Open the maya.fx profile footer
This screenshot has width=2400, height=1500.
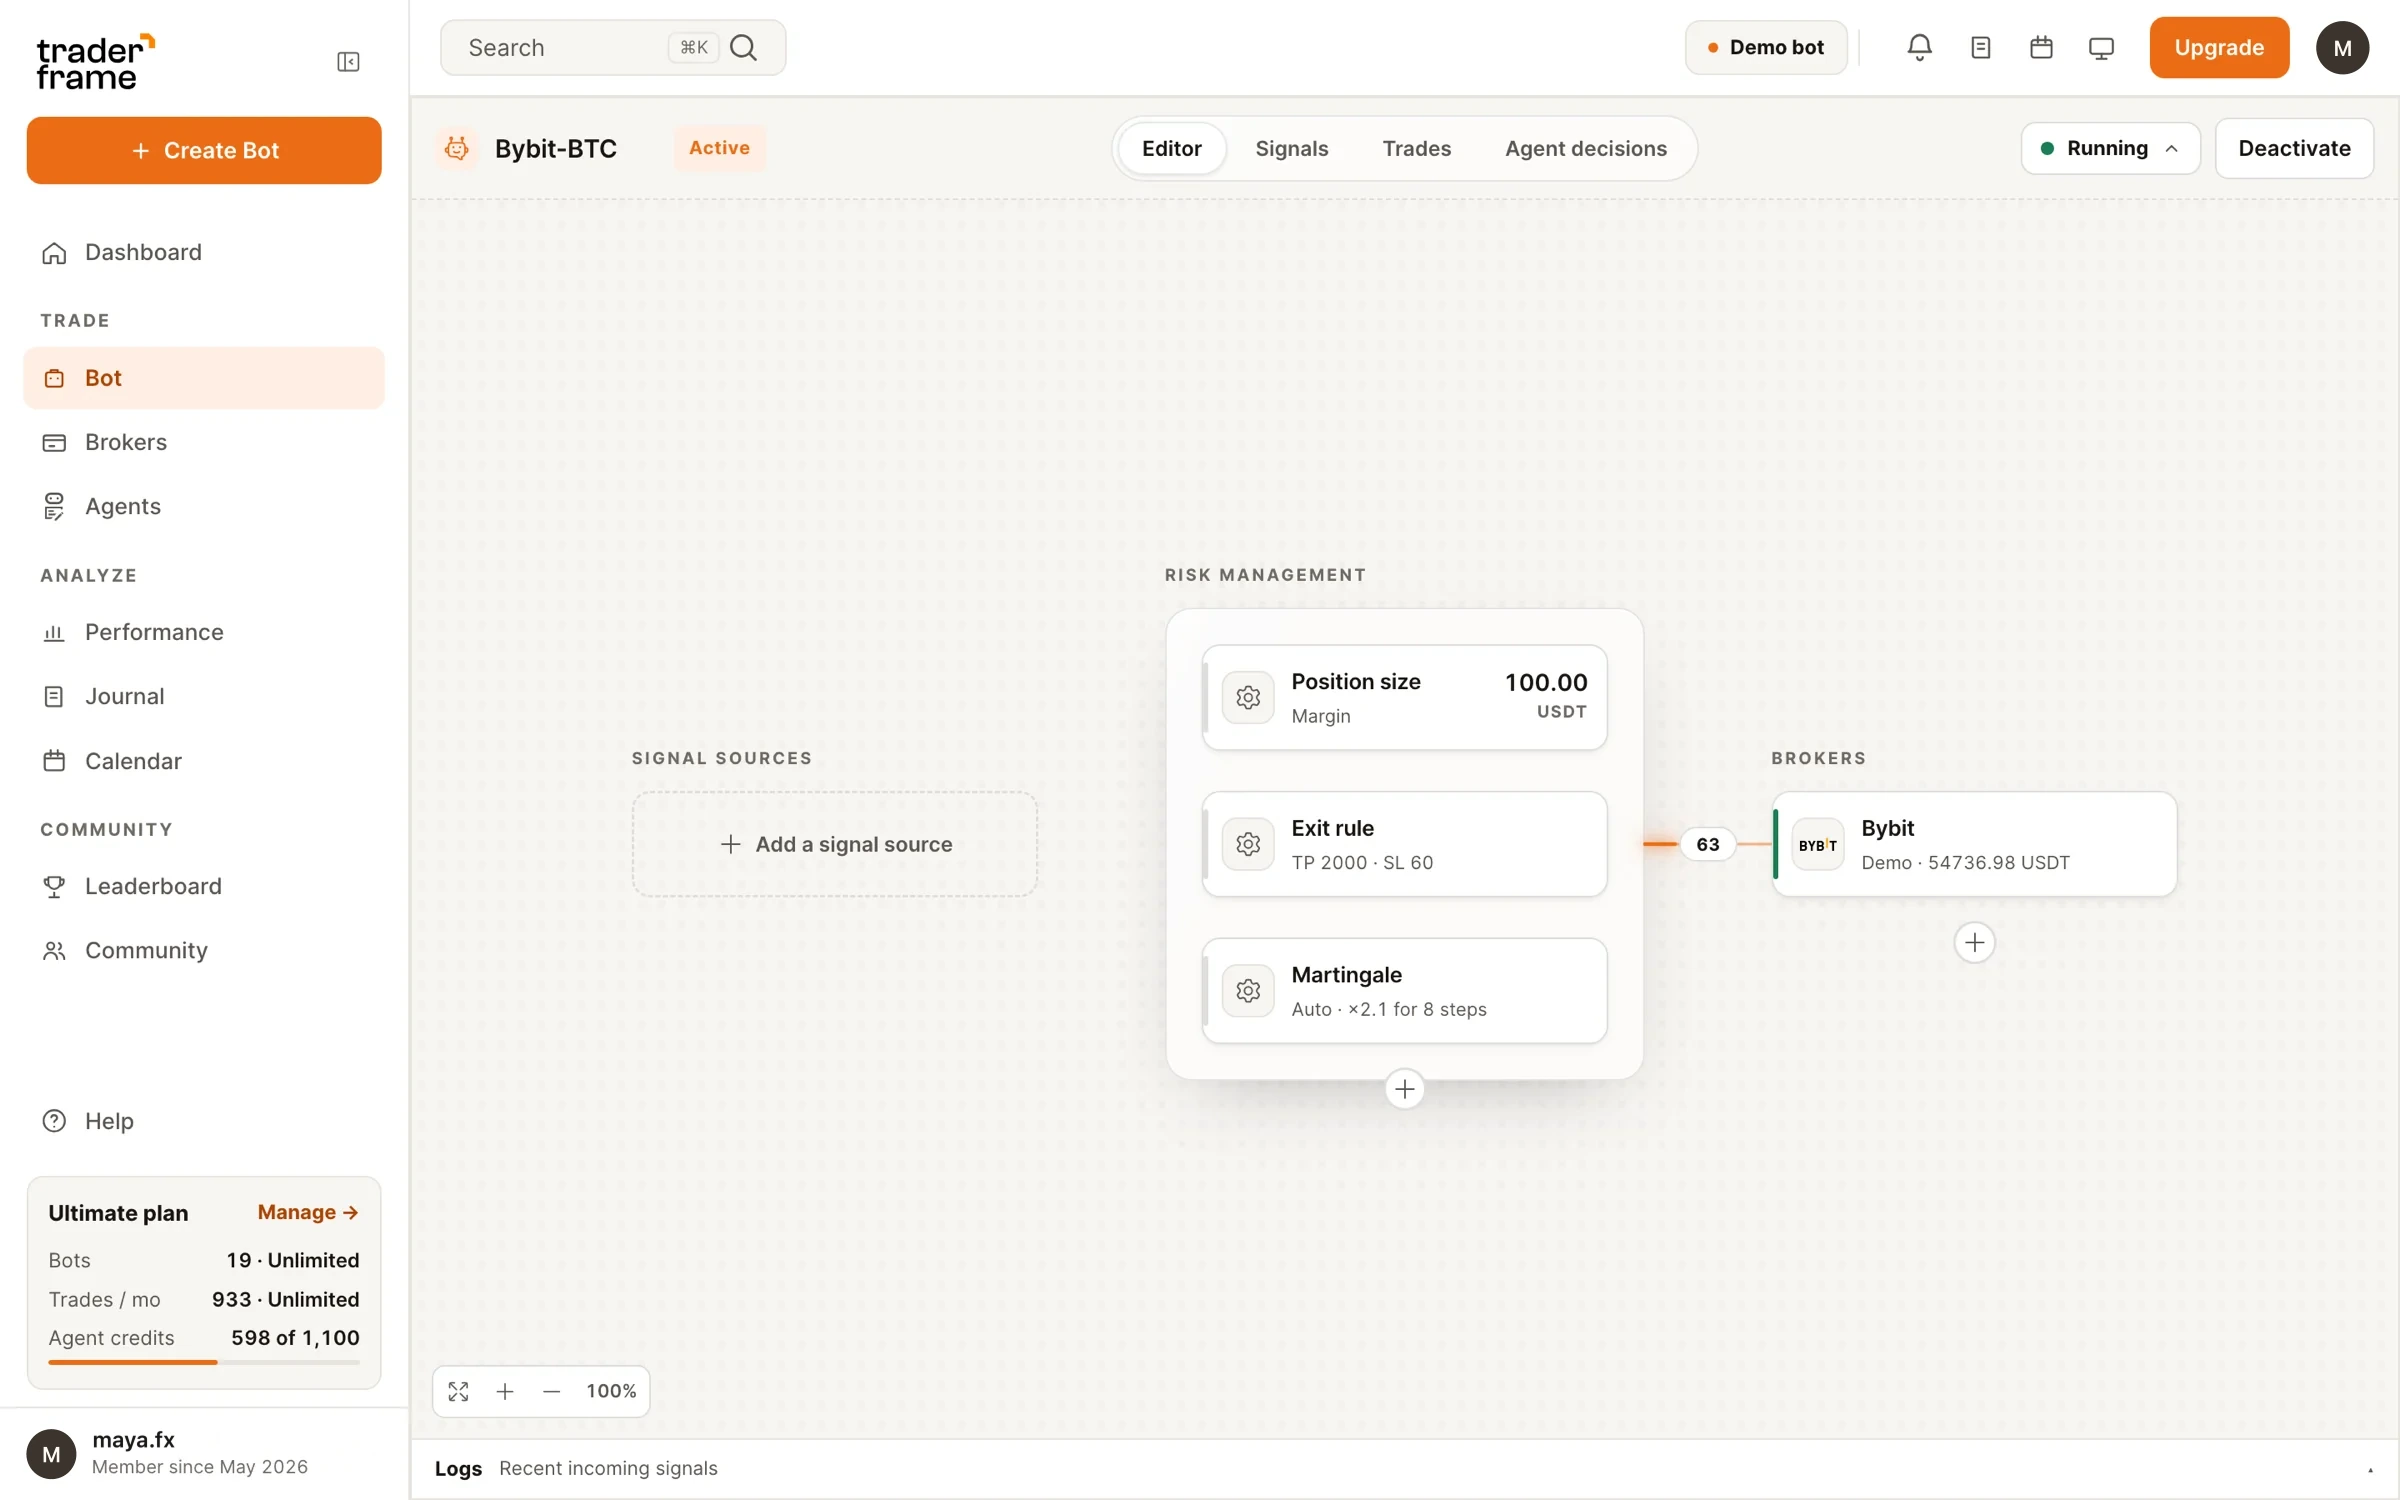(x=204, y=1454)
